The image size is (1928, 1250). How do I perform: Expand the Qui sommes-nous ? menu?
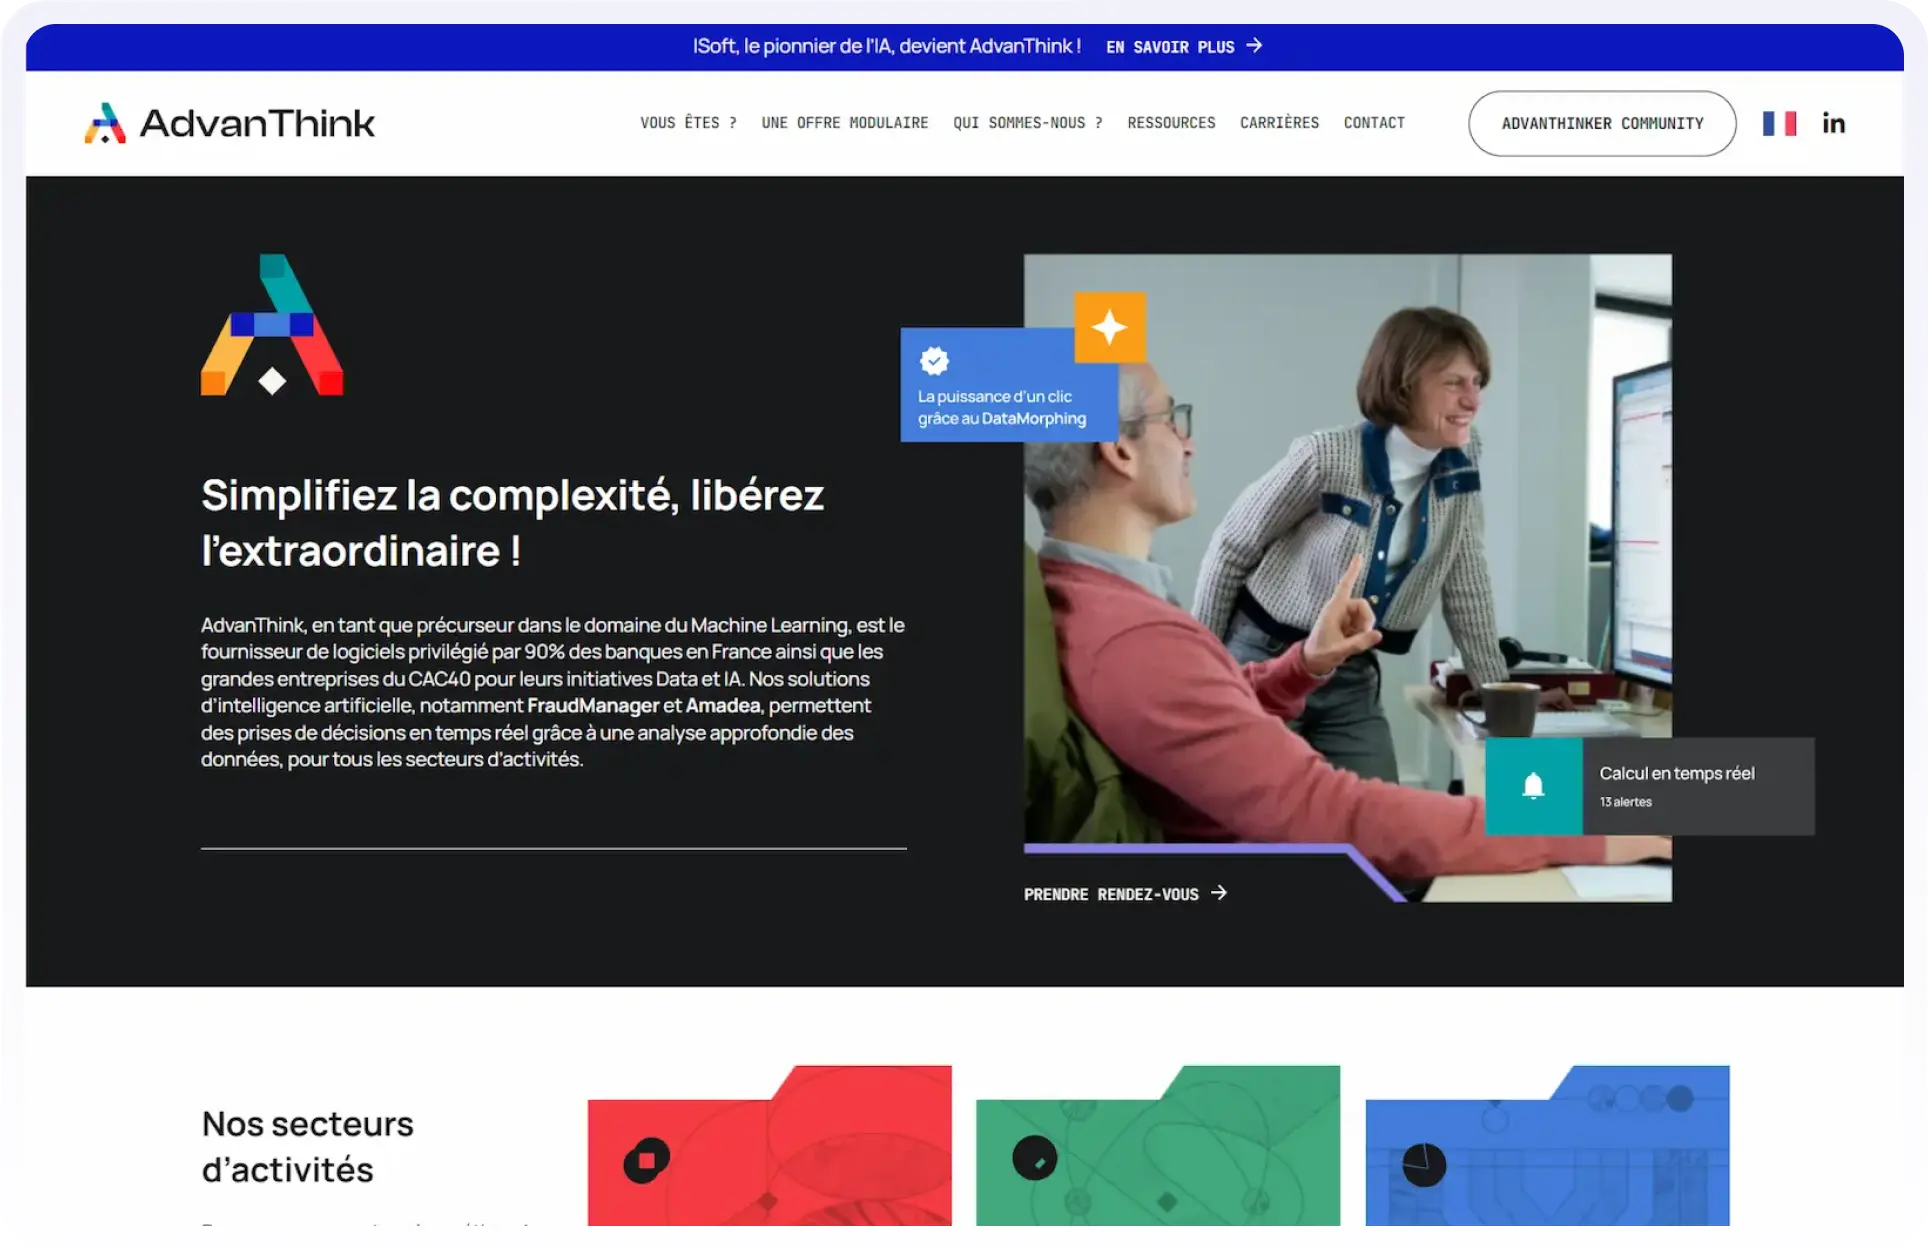tap(1027, 123)
